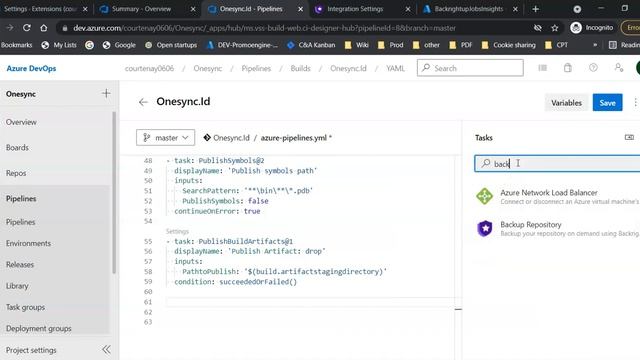Collapse the PublishBuildArtifacts task fold marker
Image resolution: width=640 pixels, height=360 pixels.
168,242
